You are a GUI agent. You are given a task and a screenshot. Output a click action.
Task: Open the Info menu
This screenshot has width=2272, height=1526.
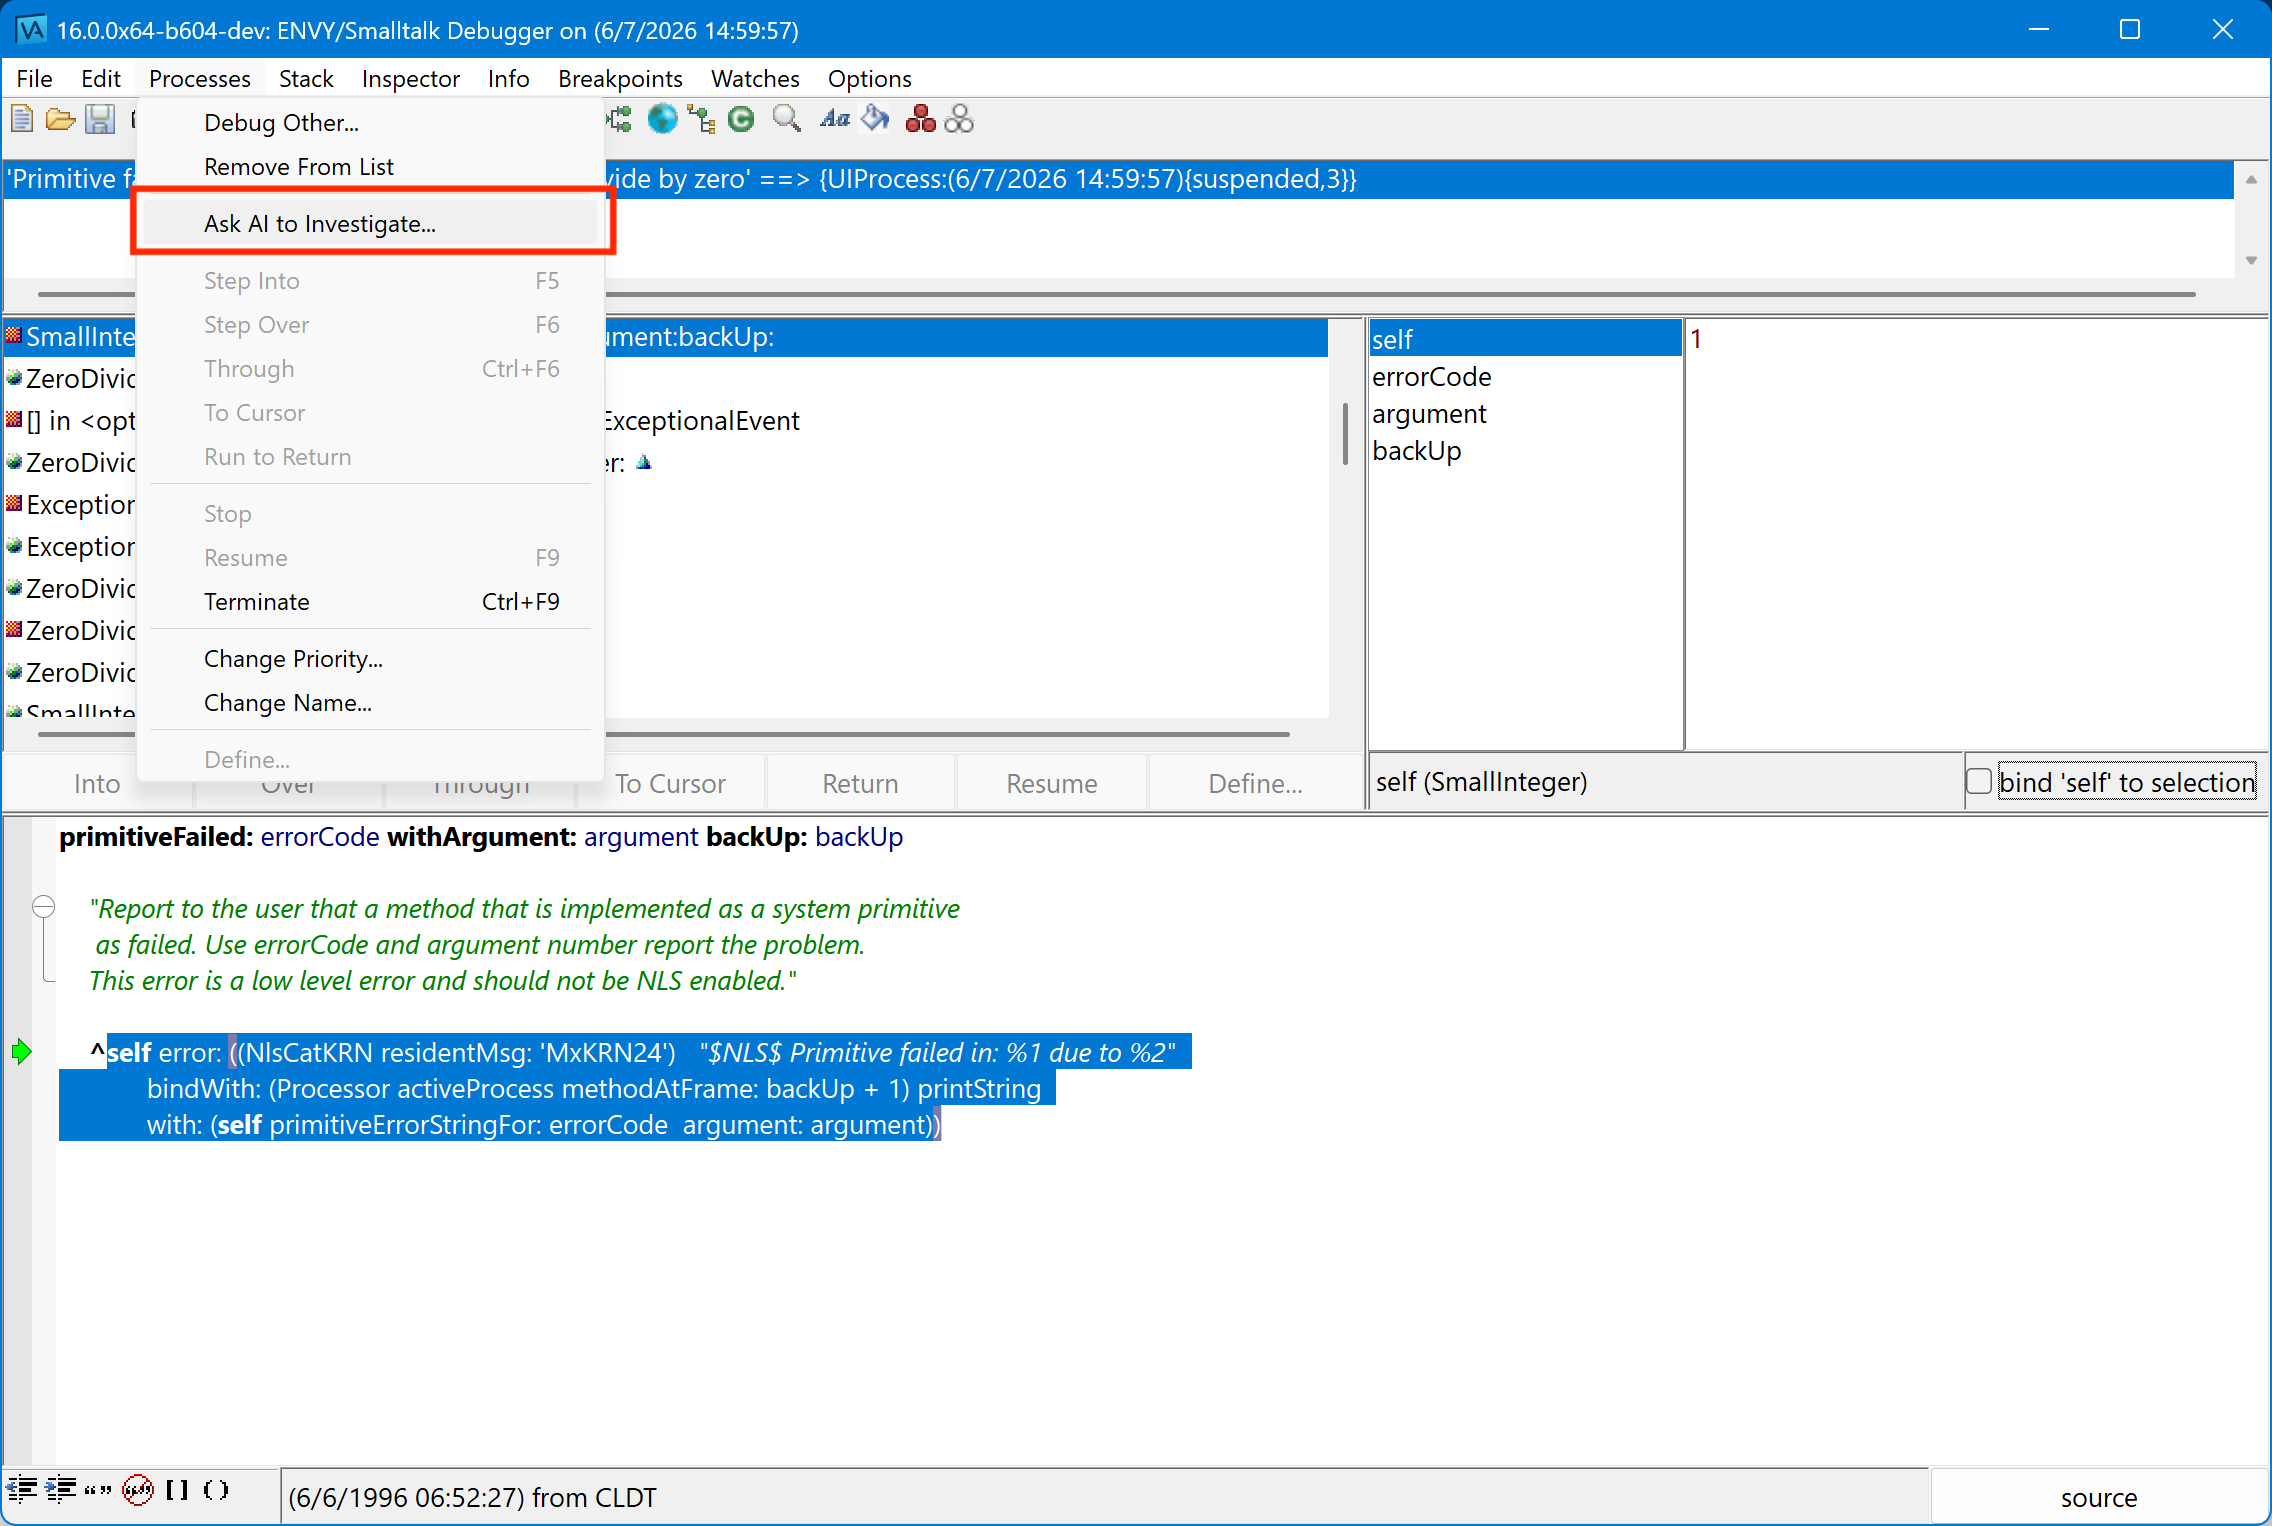click(x=508, y=78)
